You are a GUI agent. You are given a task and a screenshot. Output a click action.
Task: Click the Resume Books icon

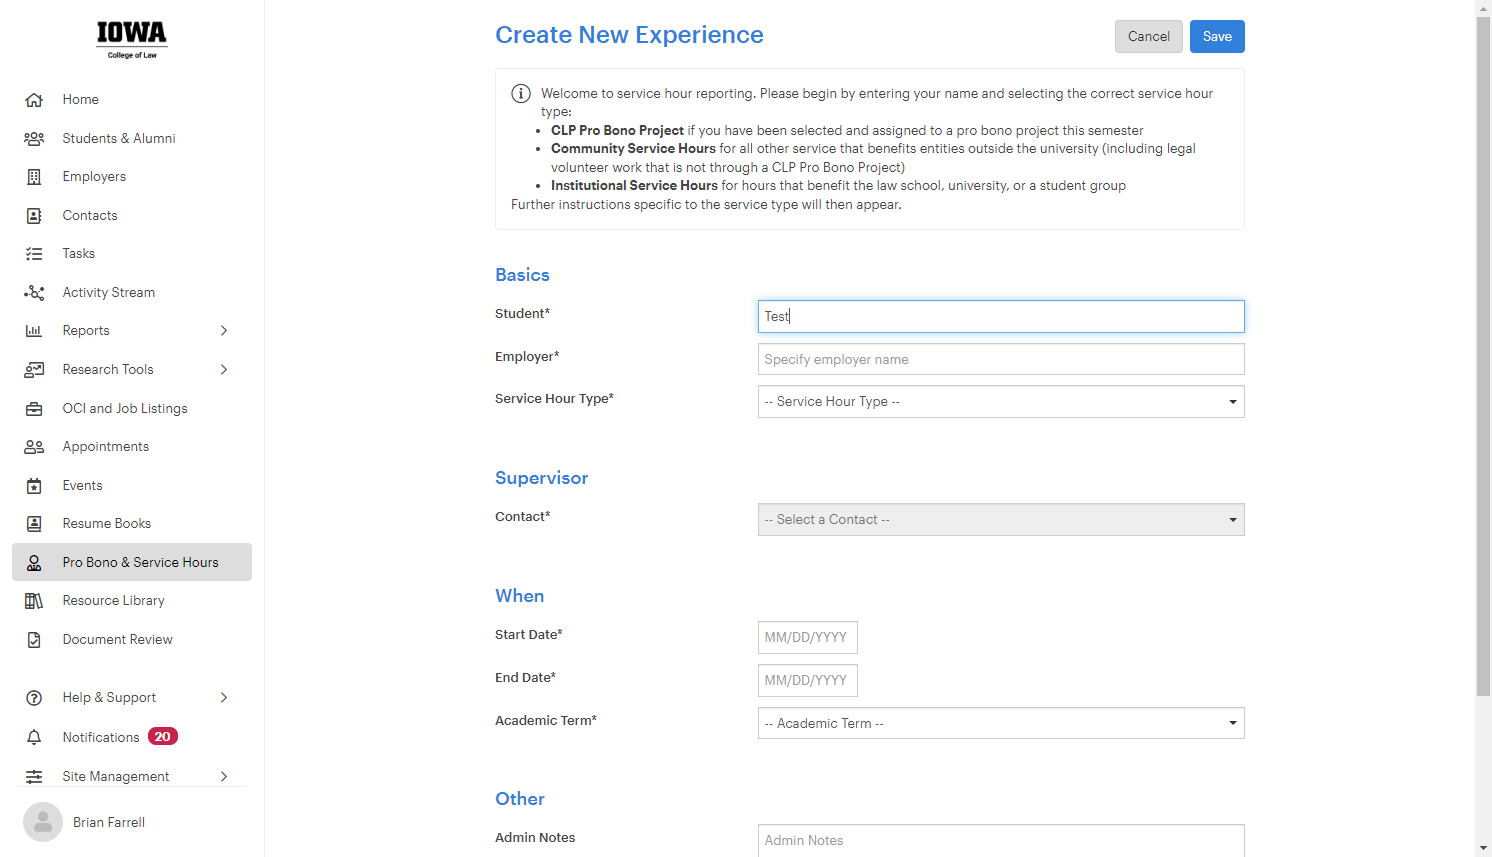pyautogui.click(x=34, y=524)
